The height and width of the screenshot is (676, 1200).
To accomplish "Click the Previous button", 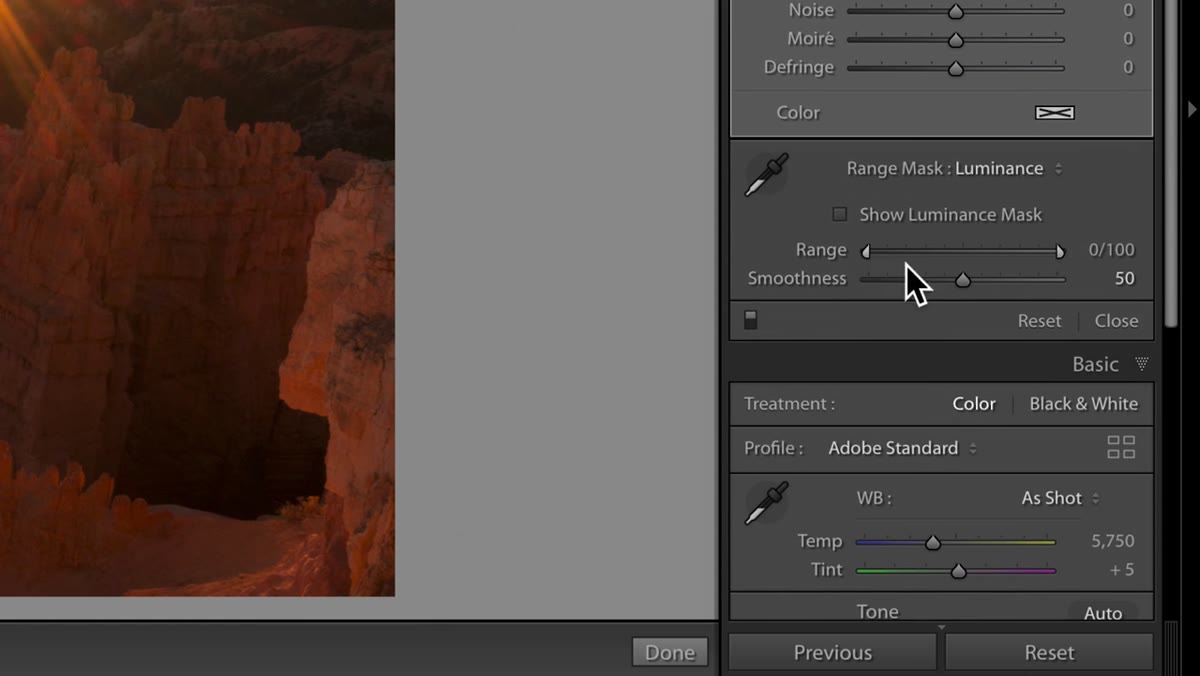I will pos(833,652).
